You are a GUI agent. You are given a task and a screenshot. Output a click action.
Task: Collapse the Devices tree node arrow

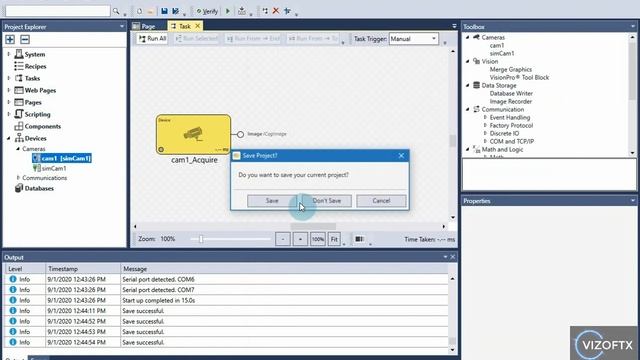(x=9, y=138)
